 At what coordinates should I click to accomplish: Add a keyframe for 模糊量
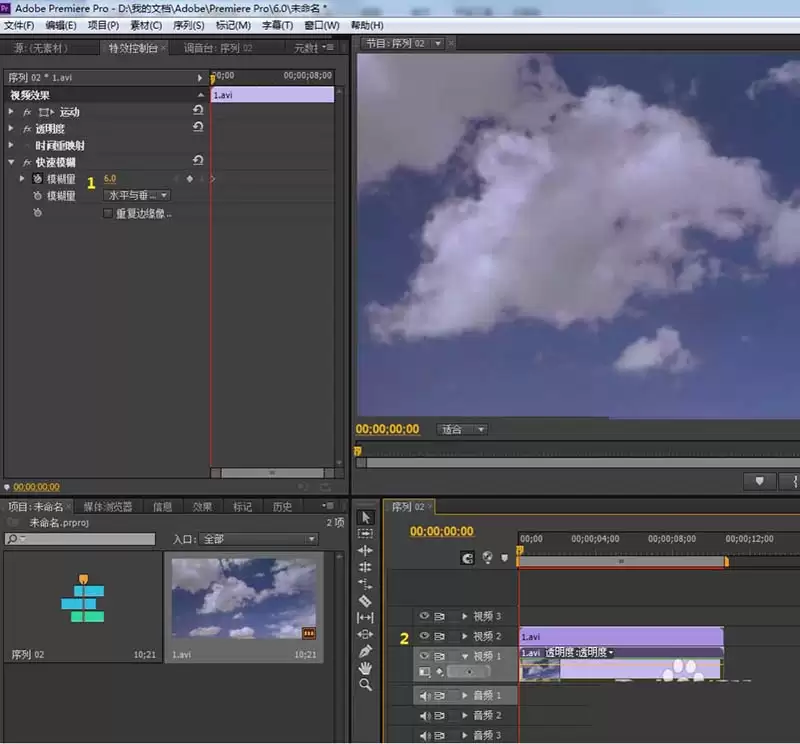[190, 179]
